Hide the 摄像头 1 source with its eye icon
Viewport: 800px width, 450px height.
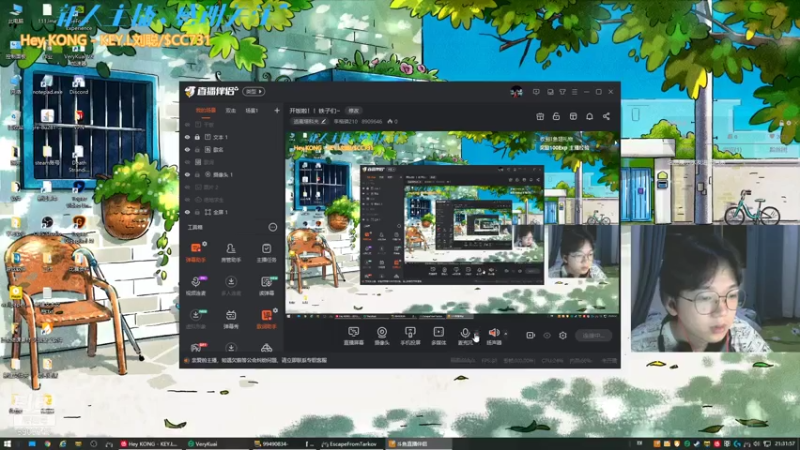click(187, 174)
